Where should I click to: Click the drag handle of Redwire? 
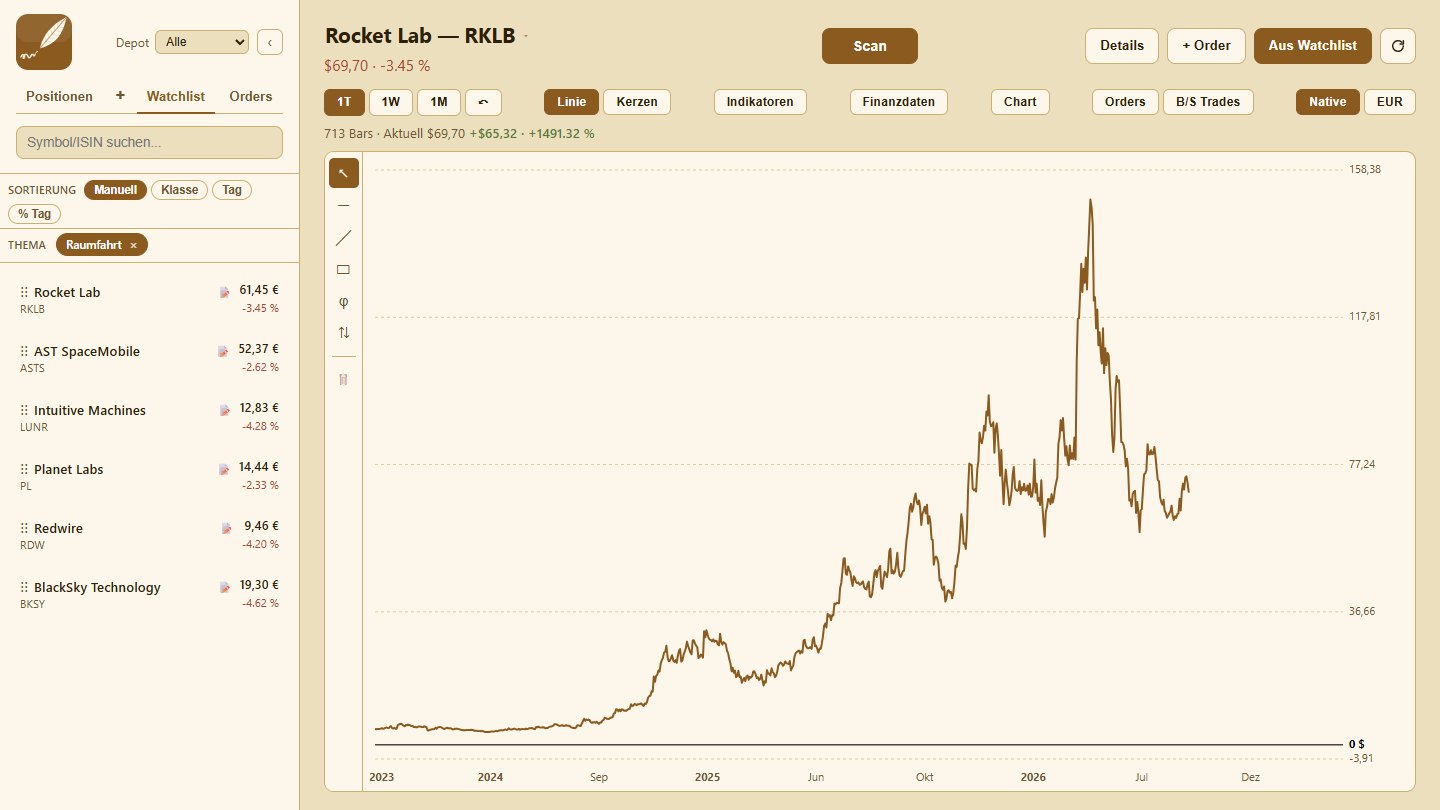pos(24,528)
